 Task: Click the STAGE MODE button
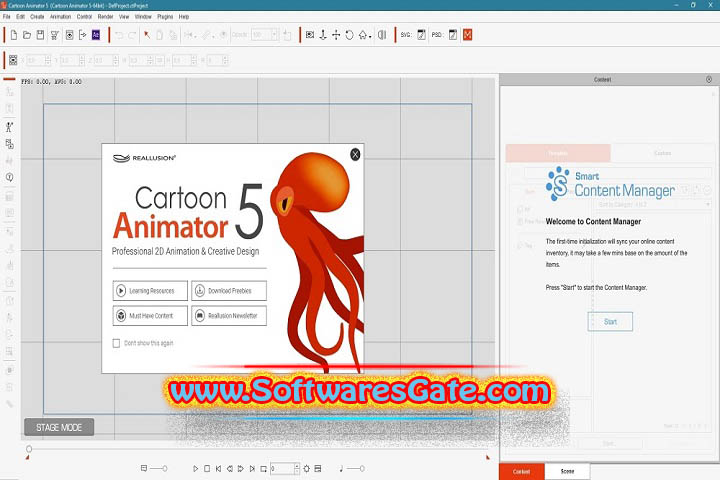59,427
